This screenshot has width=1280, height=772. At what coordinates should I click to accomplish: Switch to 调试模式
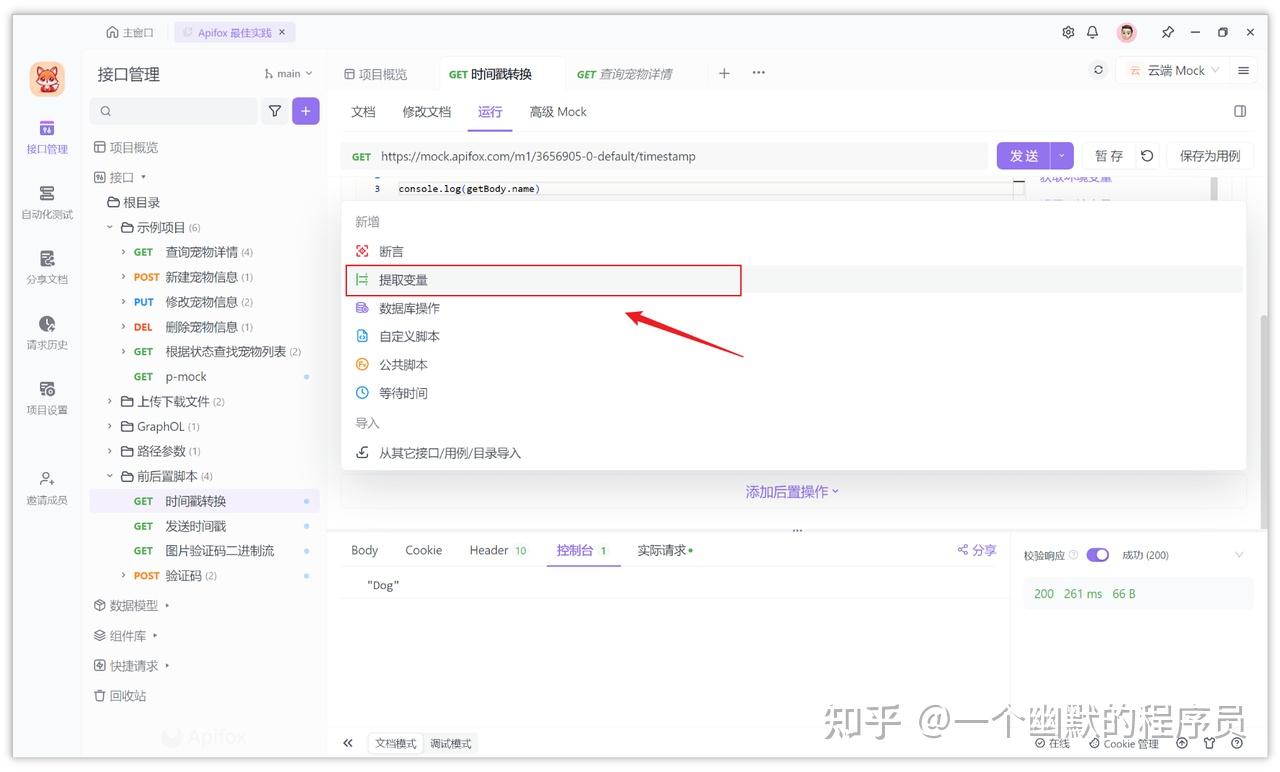click(x=450, y=744)
